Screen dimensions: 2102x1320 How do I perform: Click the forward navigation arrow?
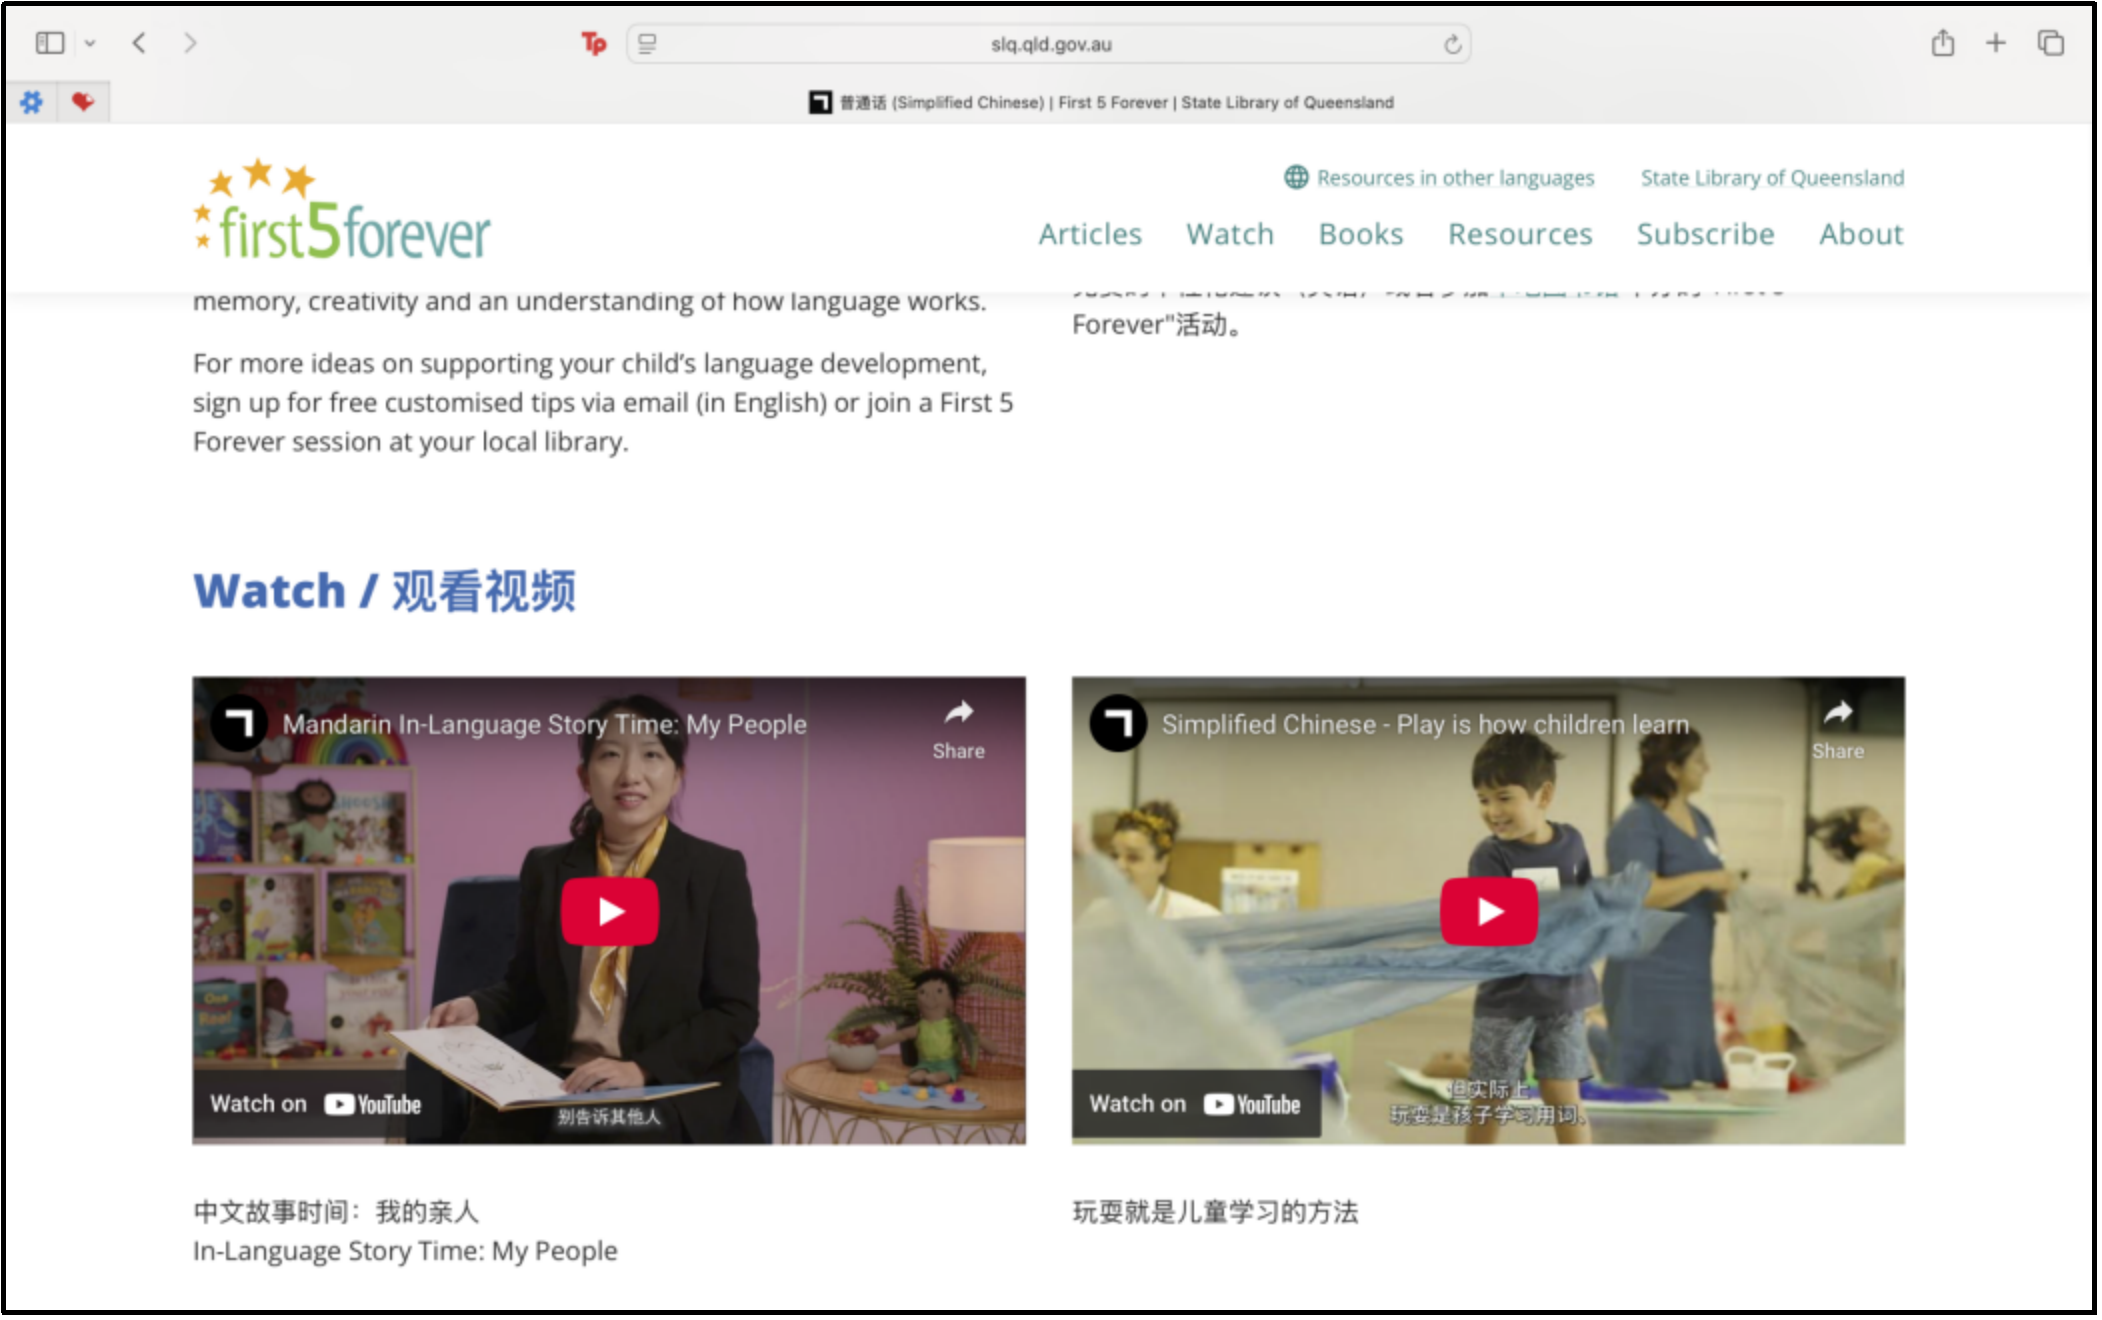(x=190, y=43)
